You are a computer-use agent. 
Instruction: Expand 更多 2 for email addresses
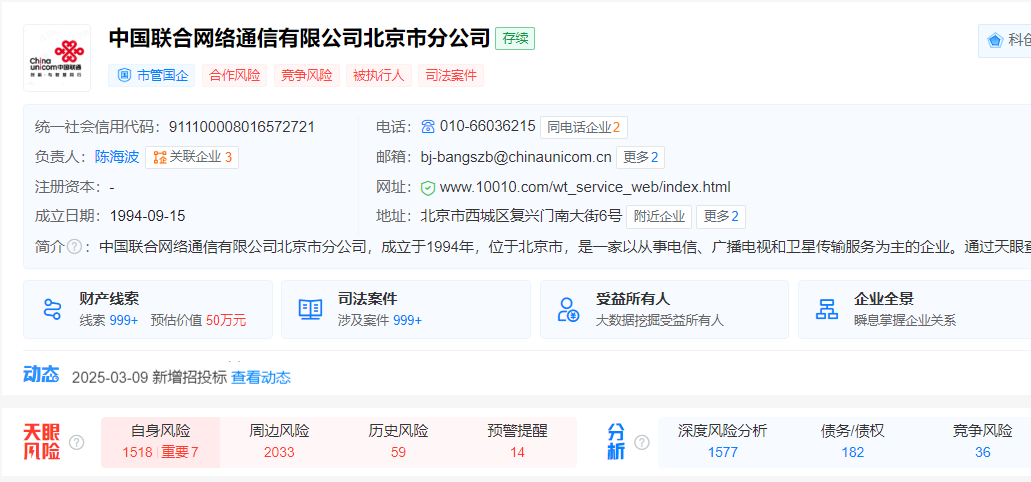point(641,157)
